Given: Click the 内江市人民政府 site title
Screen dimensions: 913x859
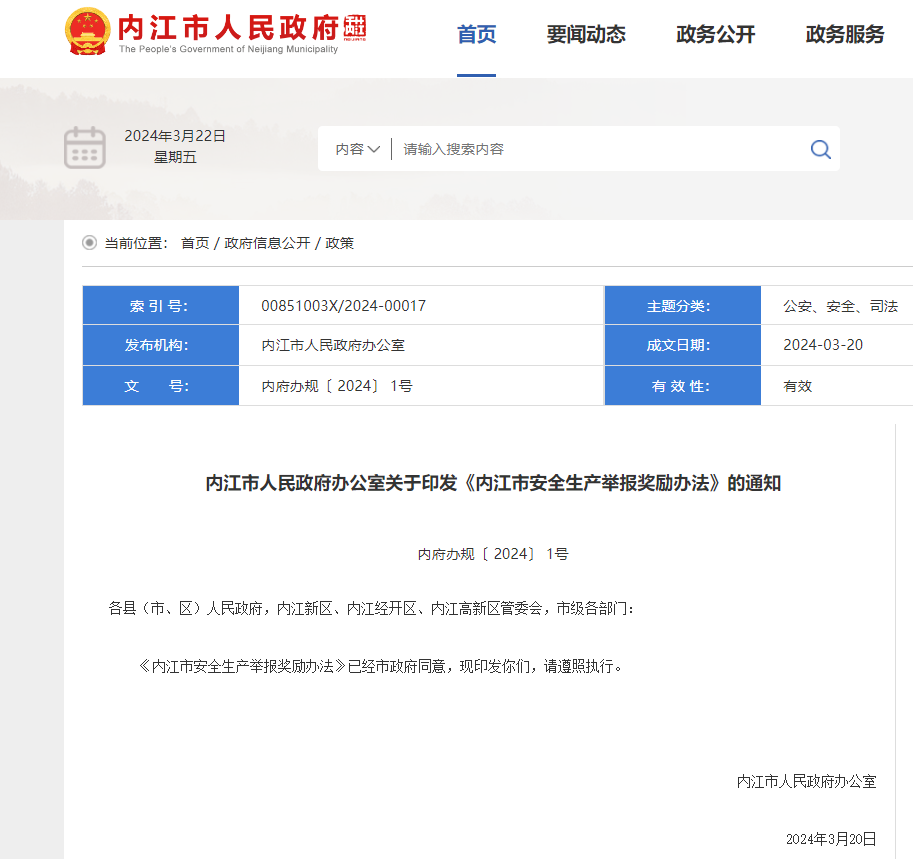Looking at the screenshot, I should [228, 26].
